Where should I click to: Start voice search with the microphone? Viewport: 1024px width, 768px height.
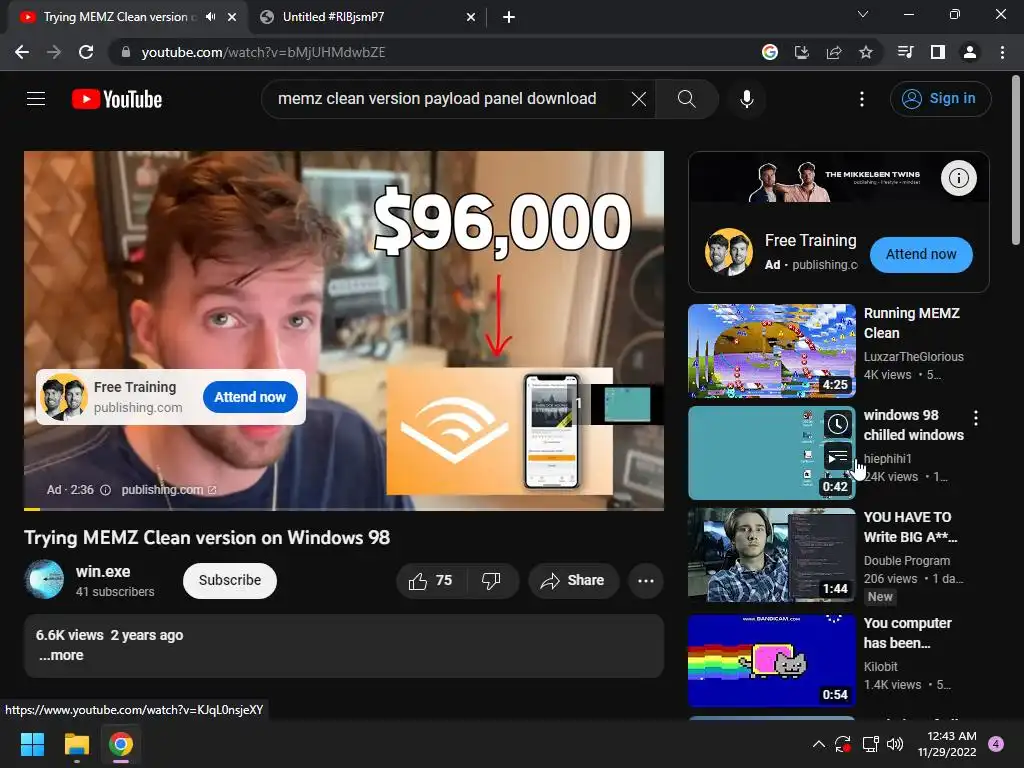[x=746, y=99]
